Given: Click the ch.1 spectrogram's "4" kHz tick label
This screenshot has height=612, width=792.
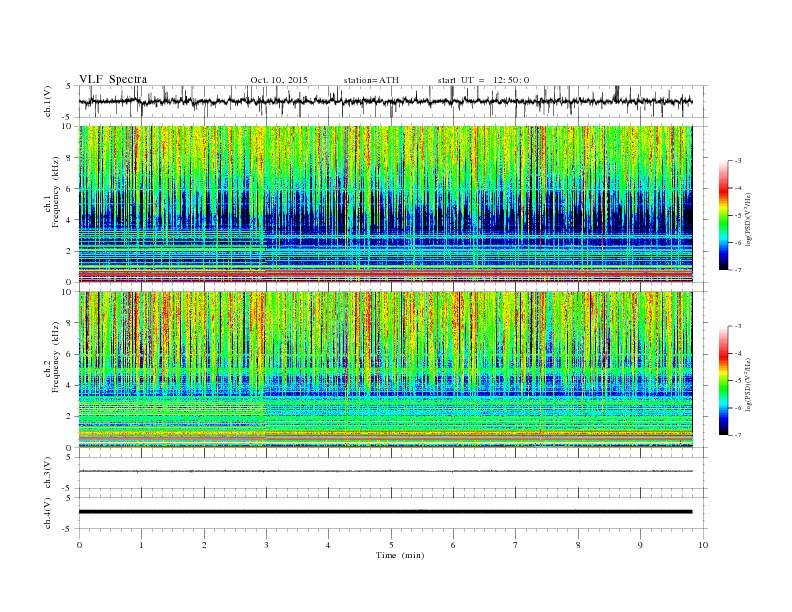Looking at the screenshot, I should (69, 220).
